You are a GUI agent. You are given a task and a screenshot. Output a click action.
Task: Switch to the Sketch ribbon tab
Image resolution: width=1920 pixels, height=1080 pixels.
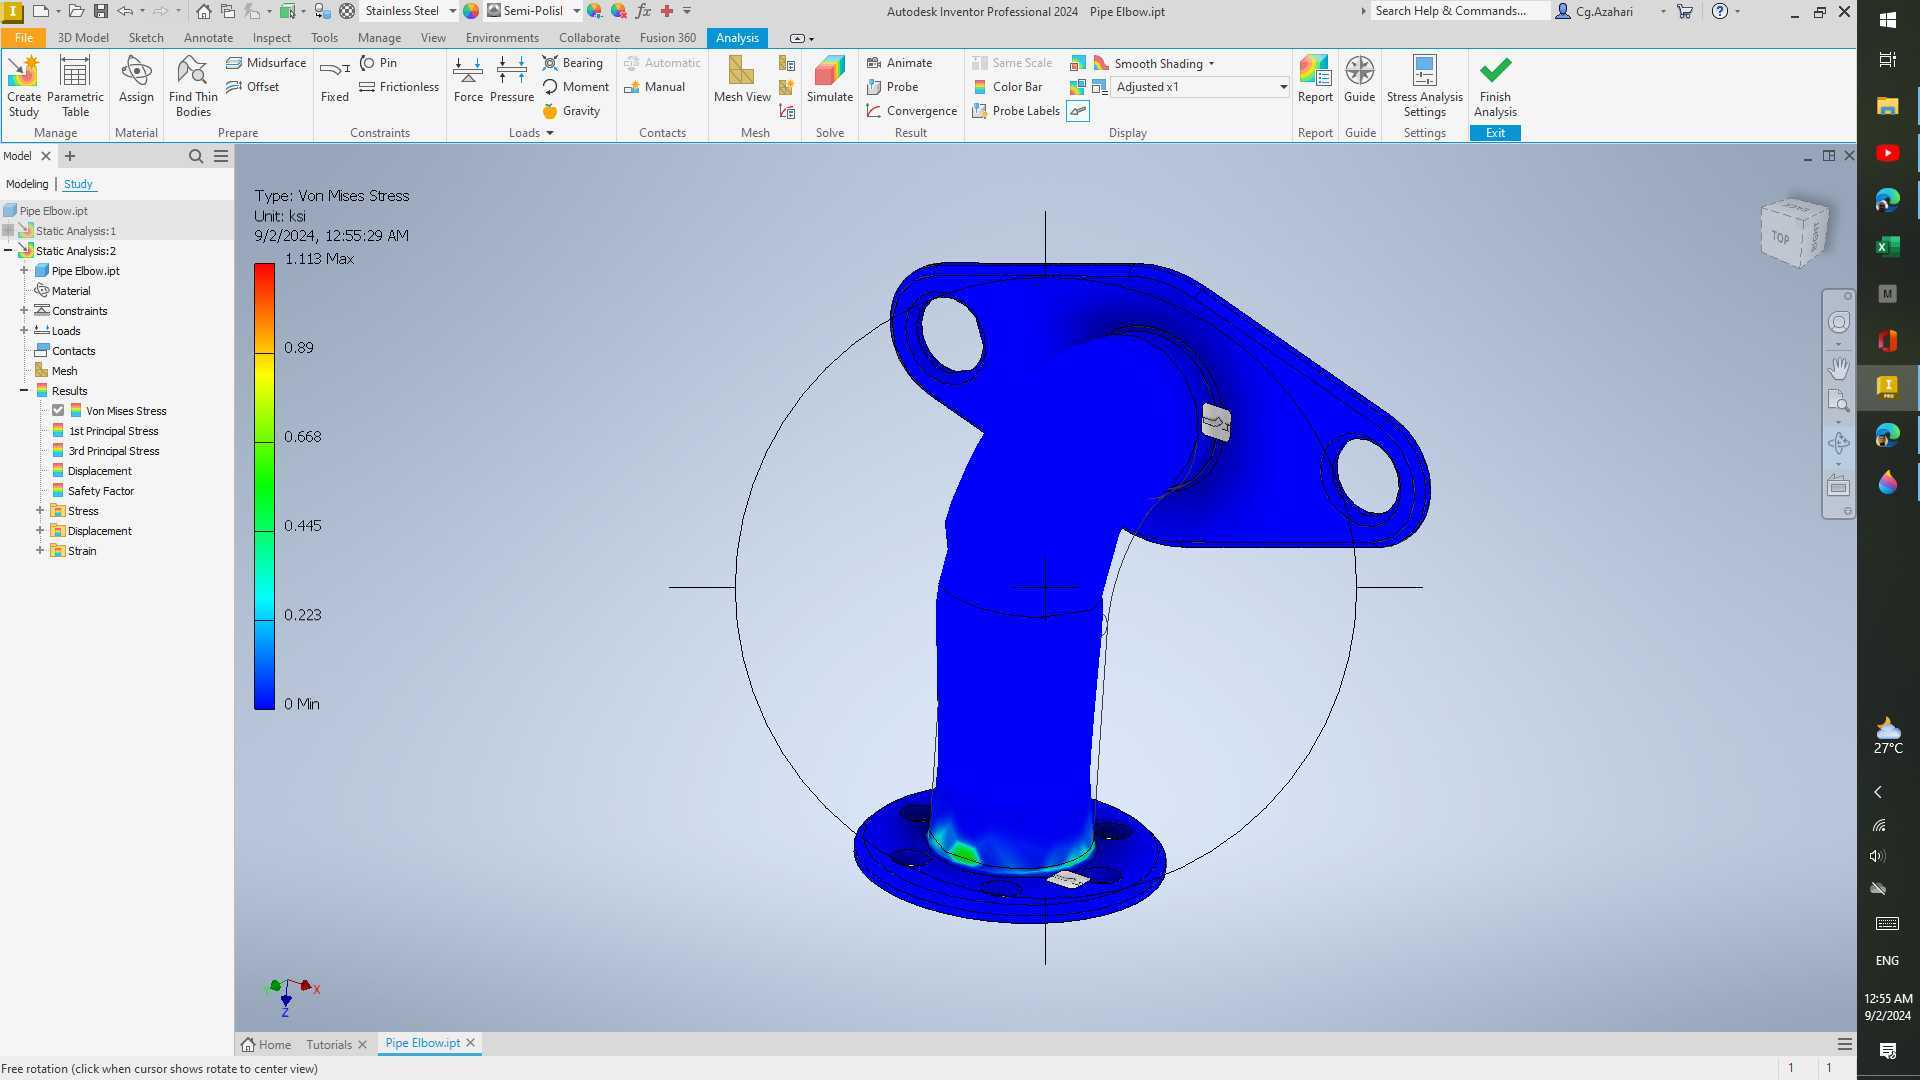tap(146, 37)
